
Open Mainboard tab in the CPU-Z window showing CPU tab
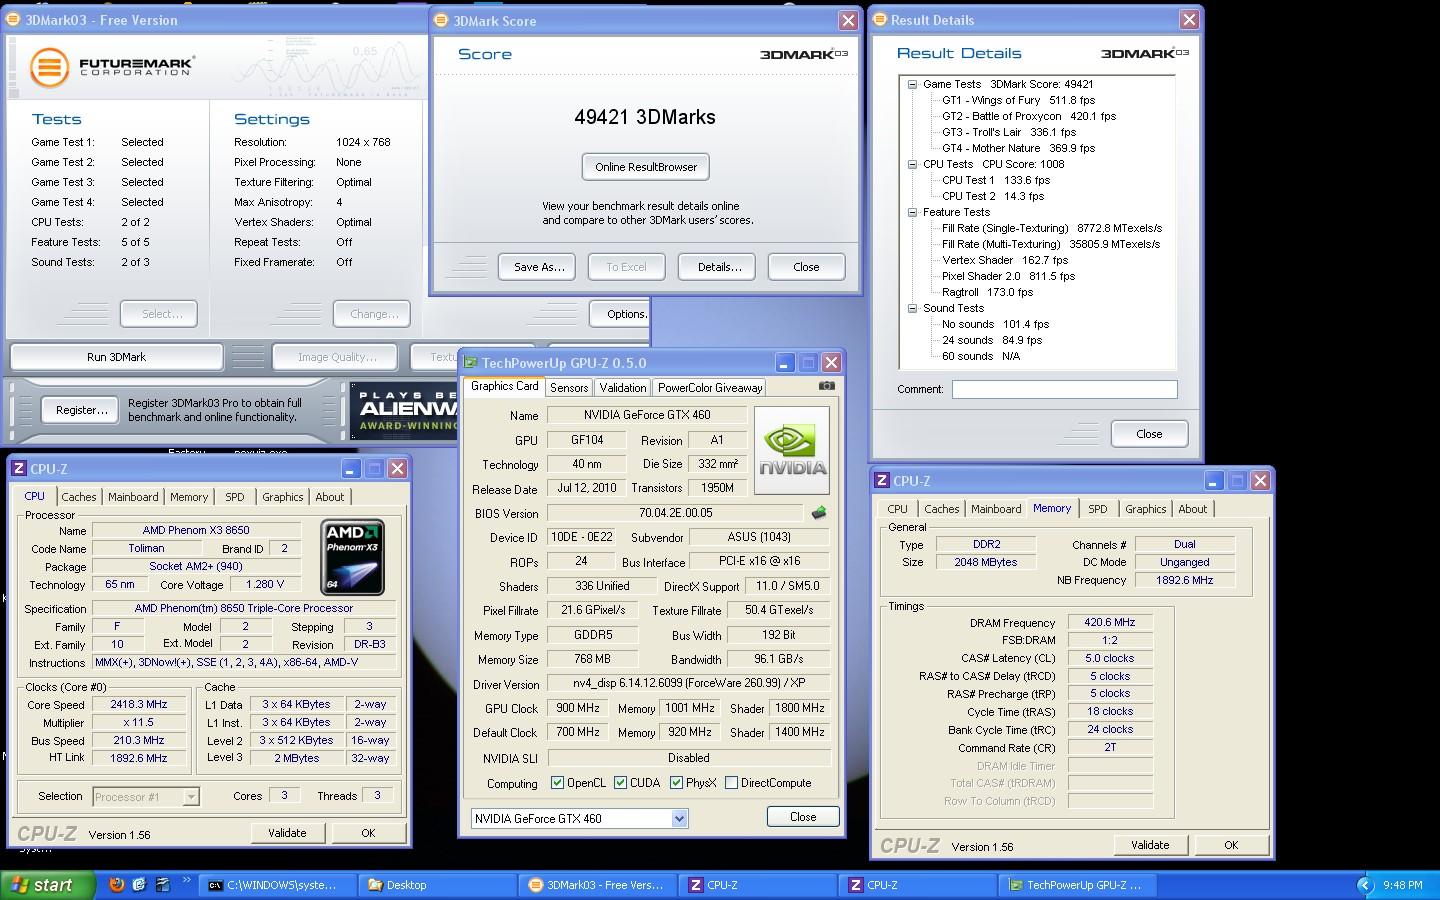coord(133,497)
